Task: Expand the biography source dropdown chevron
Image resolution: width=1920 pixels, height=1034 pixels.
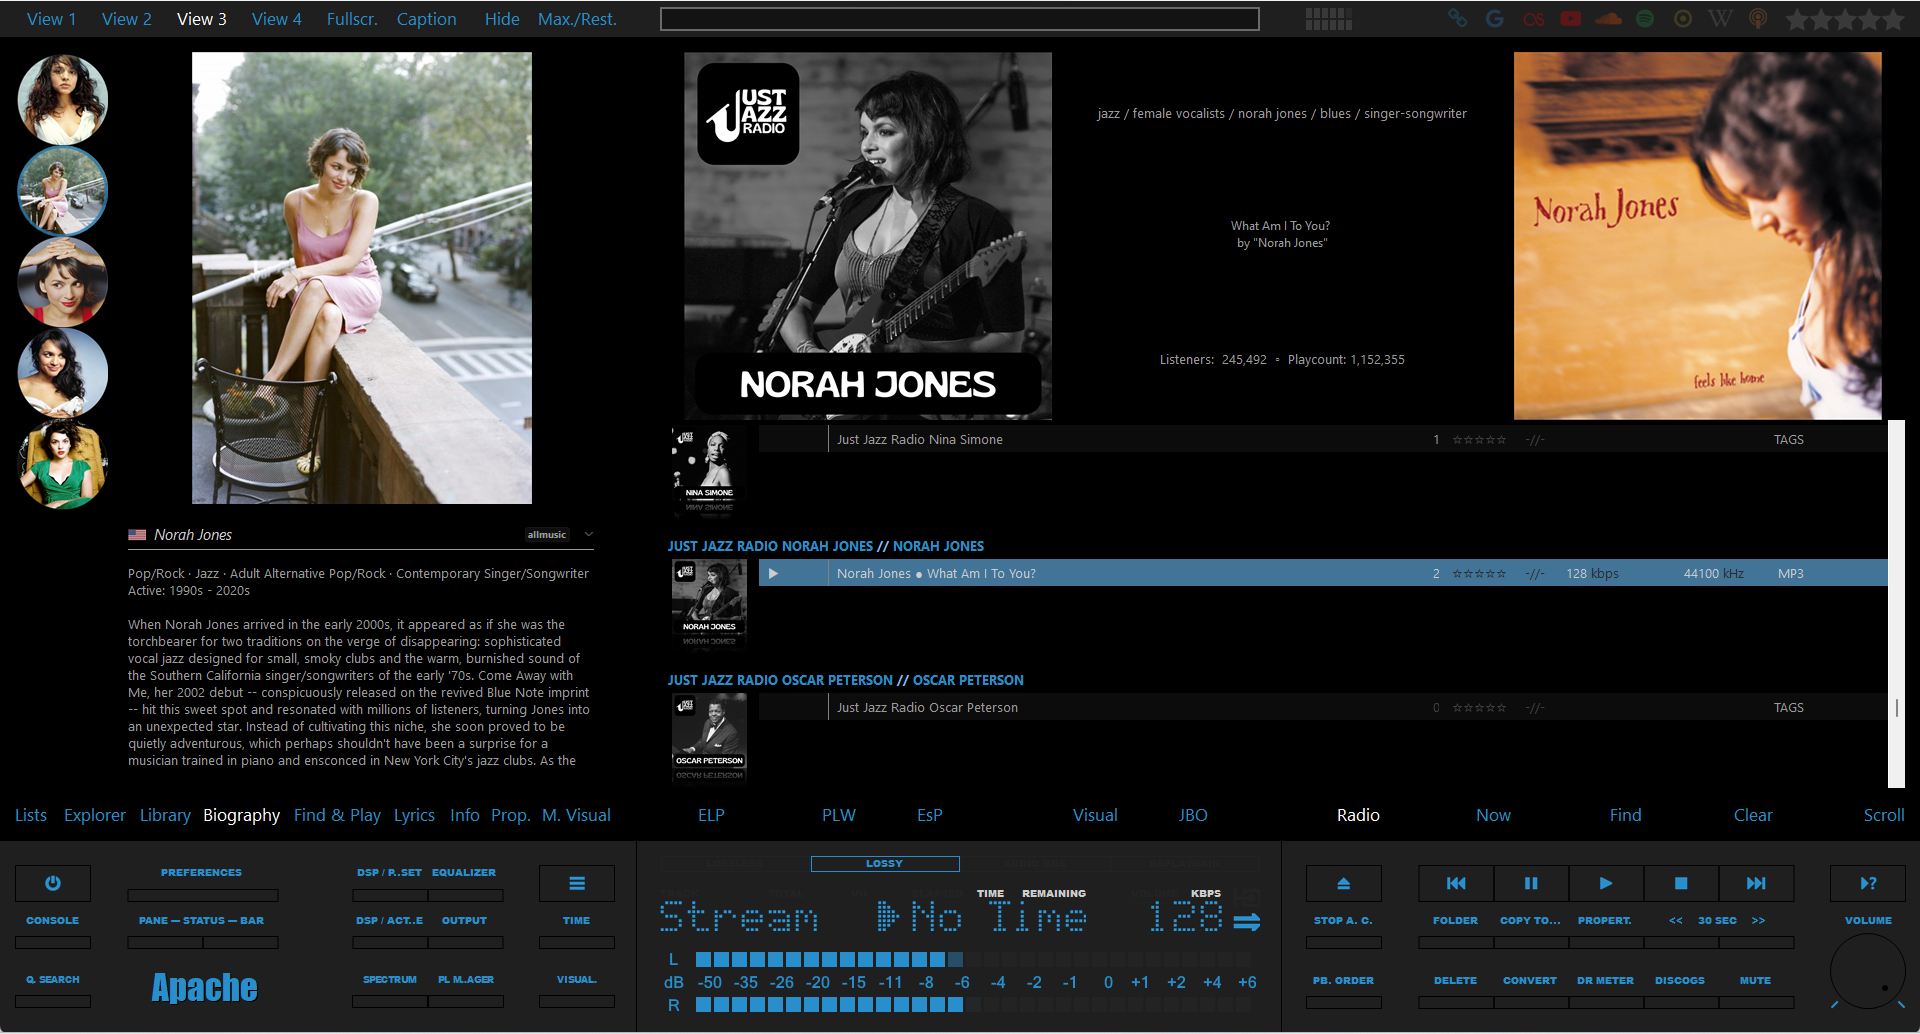Action: (x=589, y=534)
